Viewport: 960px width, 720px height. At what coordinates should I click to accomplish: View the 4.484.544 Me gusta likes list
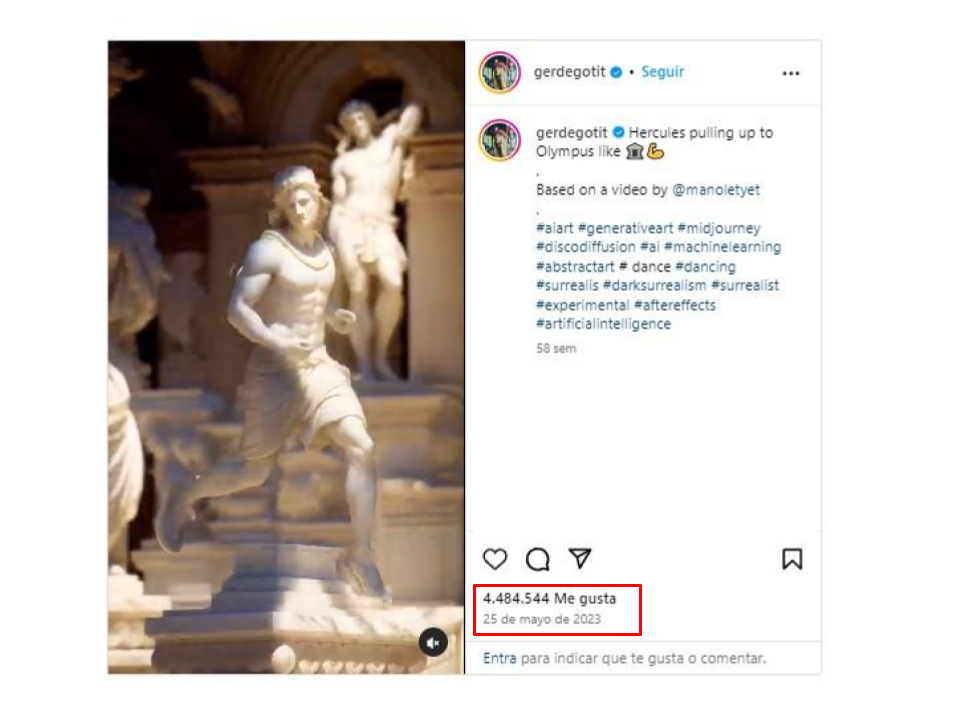point(549,598)
